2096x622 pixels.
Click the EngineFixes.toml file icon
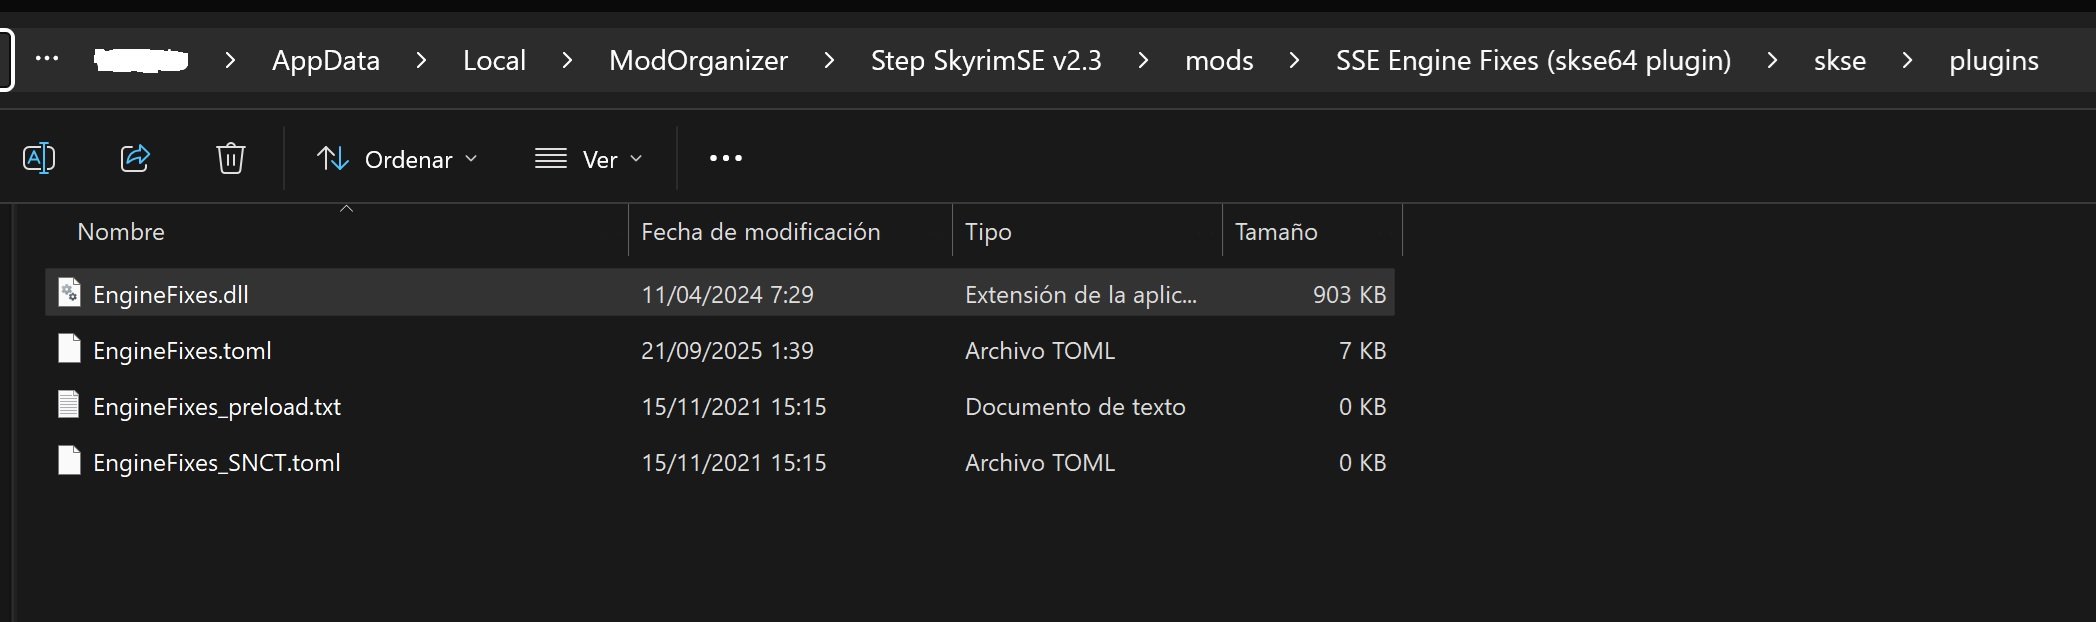[x=69, y=349]
